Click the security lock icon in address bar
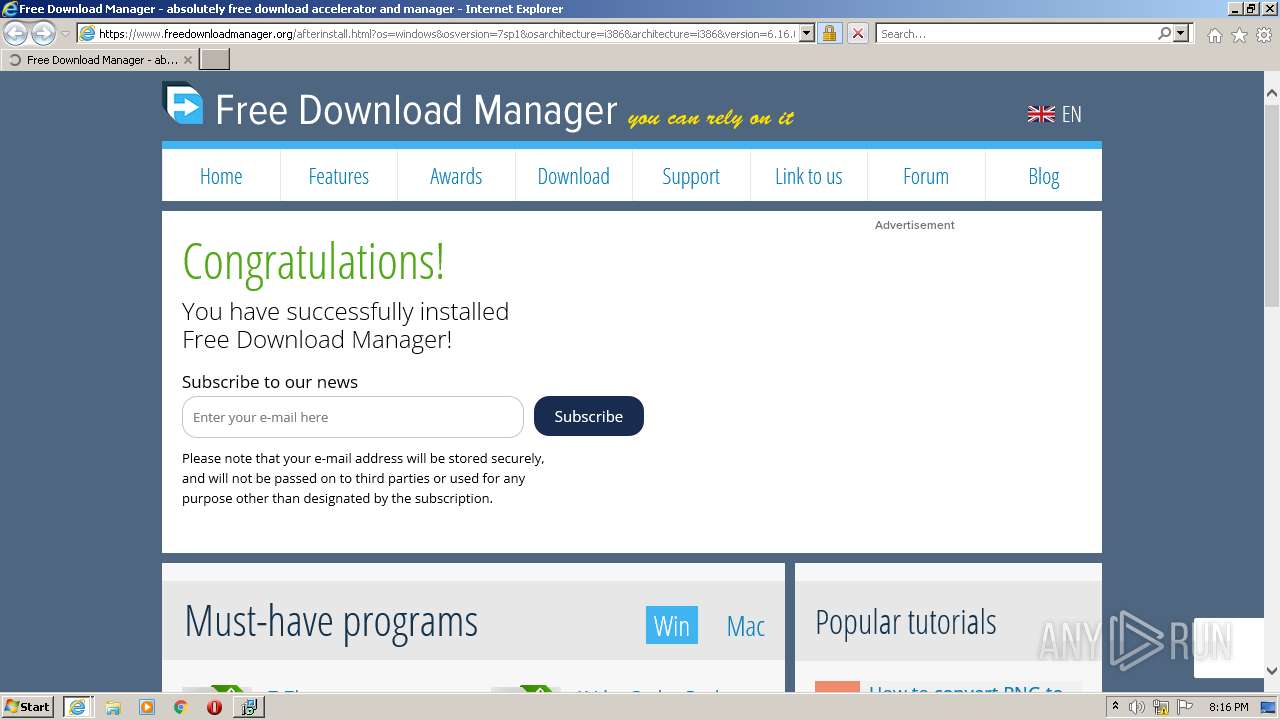The width and height of the screenshot is (1280, 720). (829, 33)
